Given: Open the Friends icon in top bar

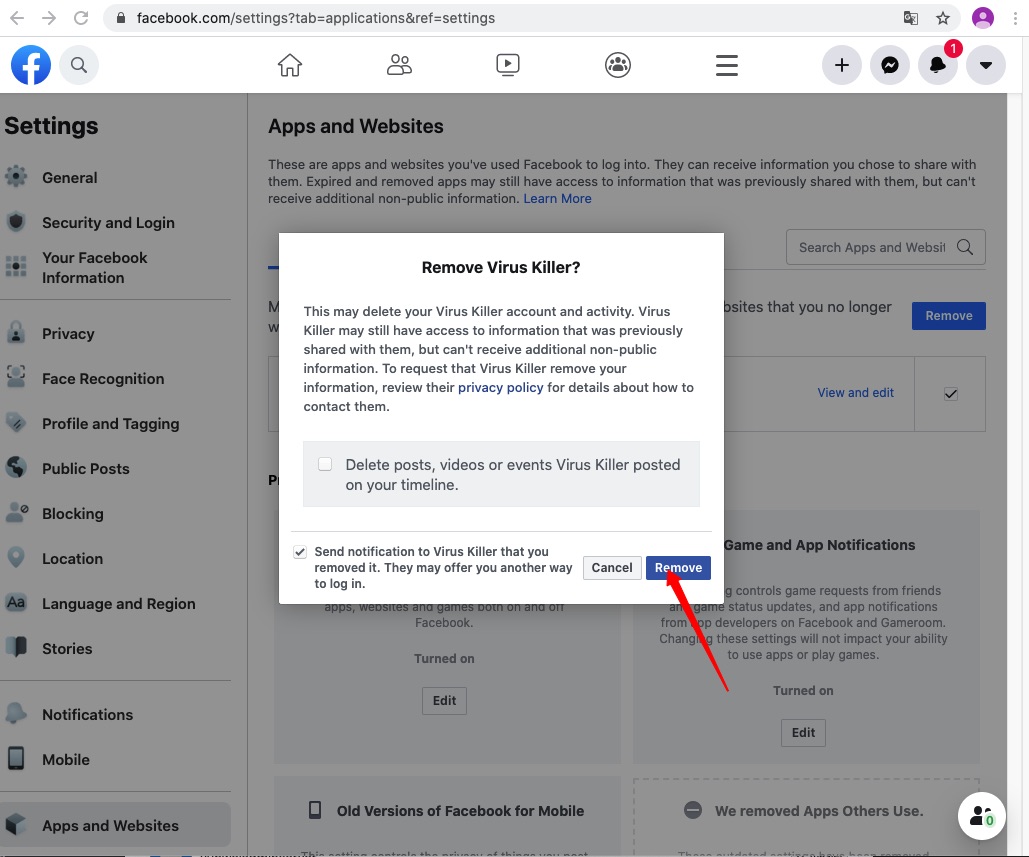Looking at the screenshot, I should pyautogui.click(x=399, y=65).
